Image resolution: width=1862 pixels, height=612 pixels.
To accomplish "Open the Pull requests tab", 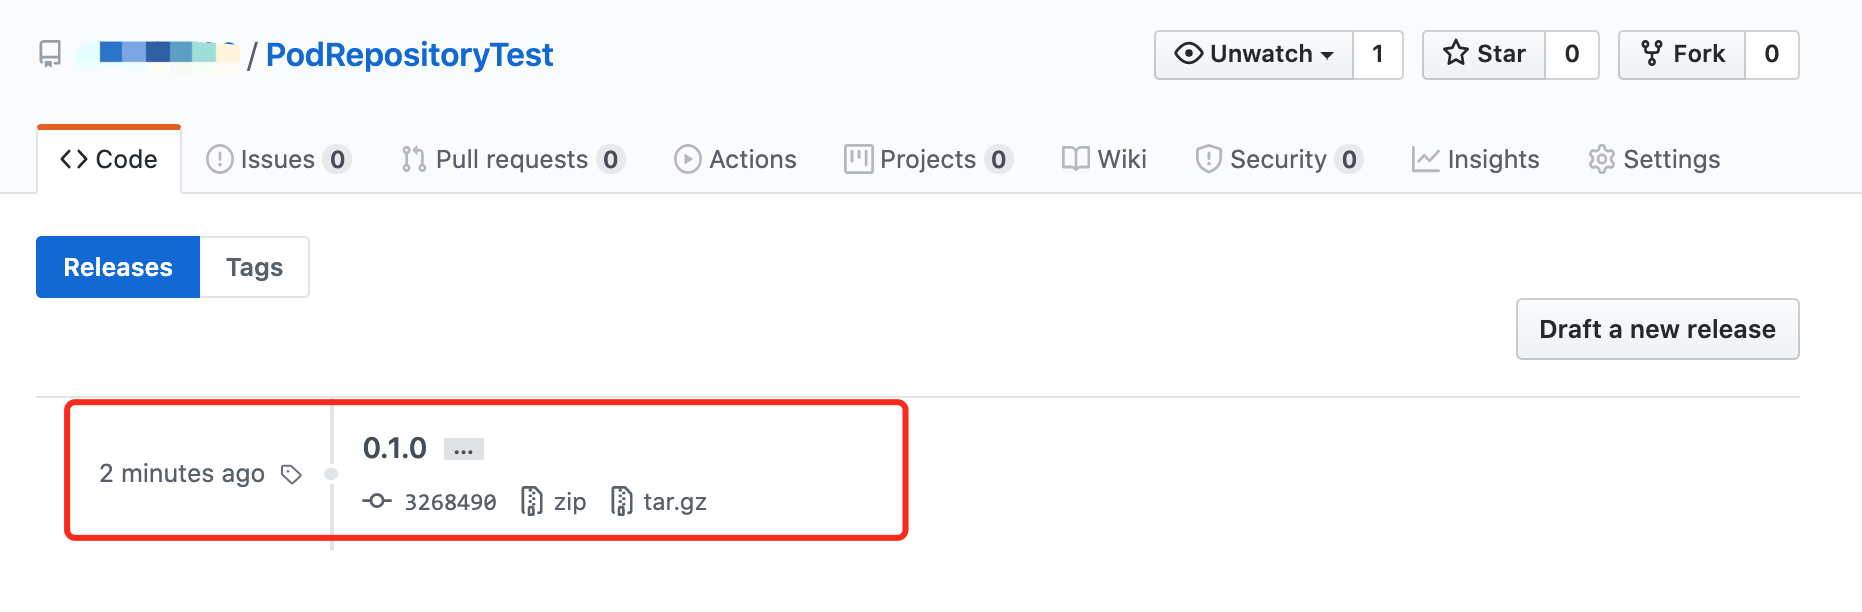I will click(x=511, y=159).
